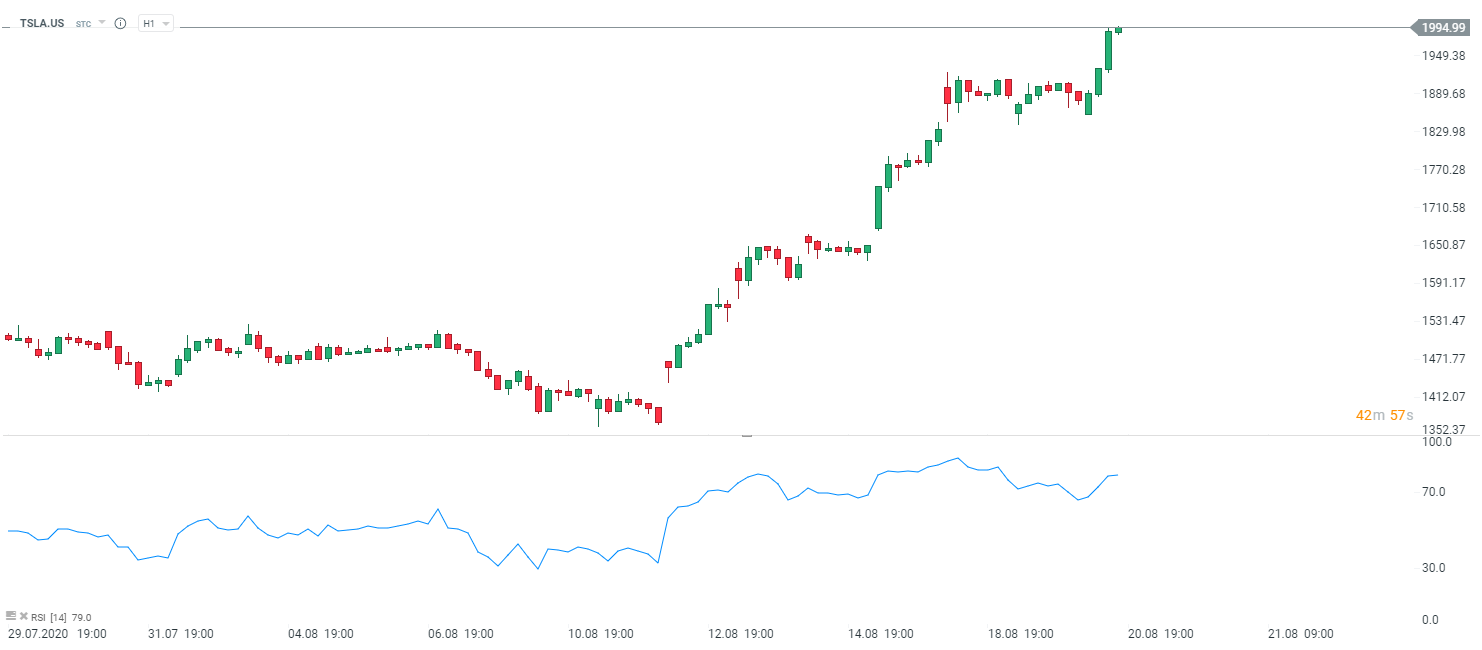Viewport: 1482px width, 650px height.
Task: Click the 1994.99 current price tag
Action: pos(1444,28)
